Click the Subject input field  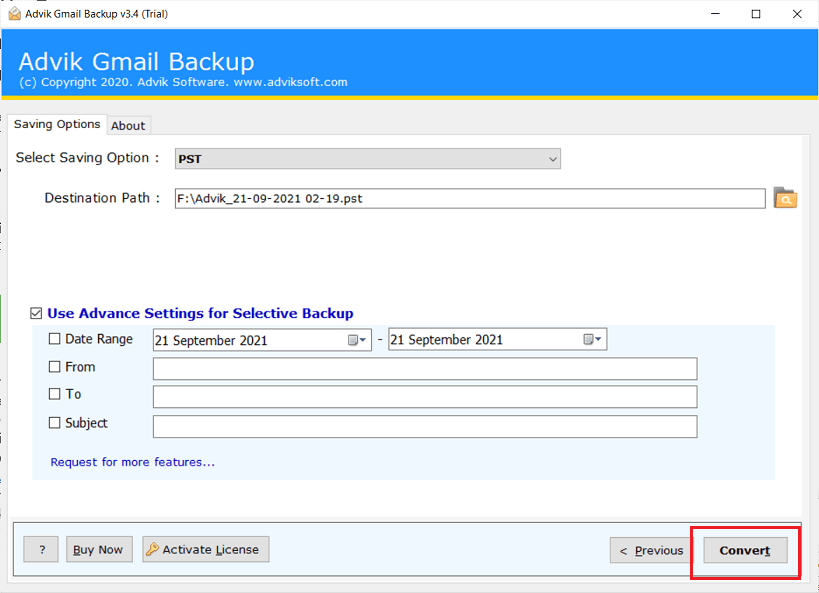(x=425, y=426)
